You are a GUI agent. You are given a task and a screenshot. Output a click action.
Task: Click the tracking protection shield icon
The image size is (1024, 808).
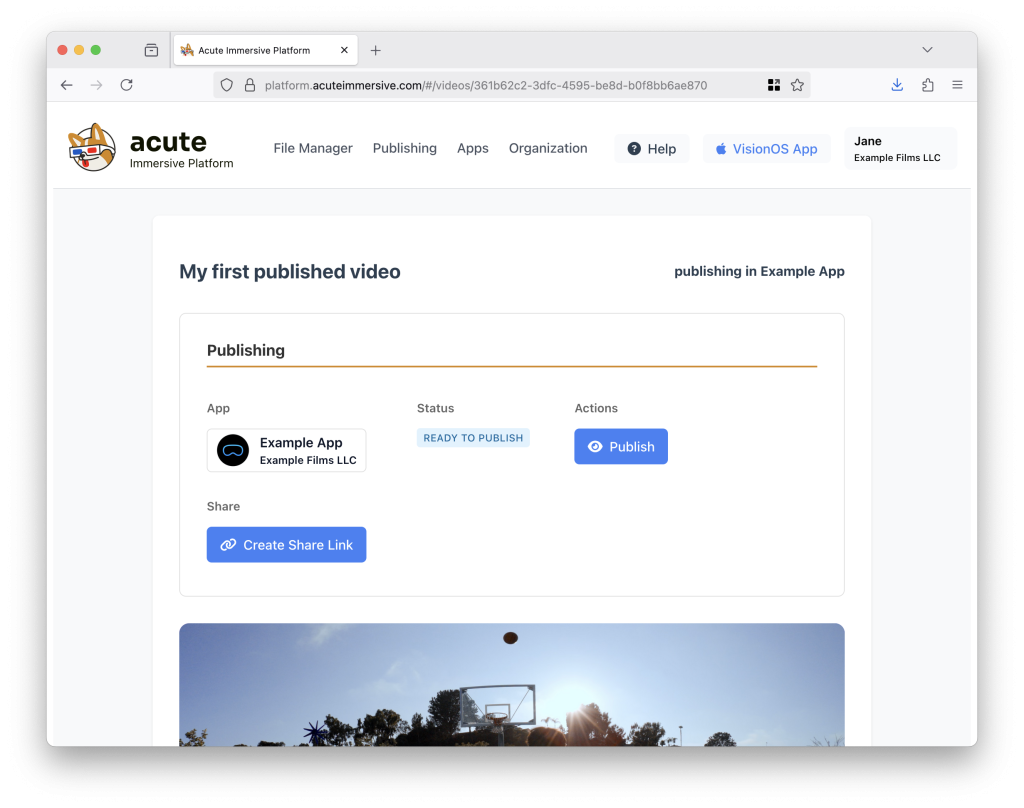[x=227, y=85]
